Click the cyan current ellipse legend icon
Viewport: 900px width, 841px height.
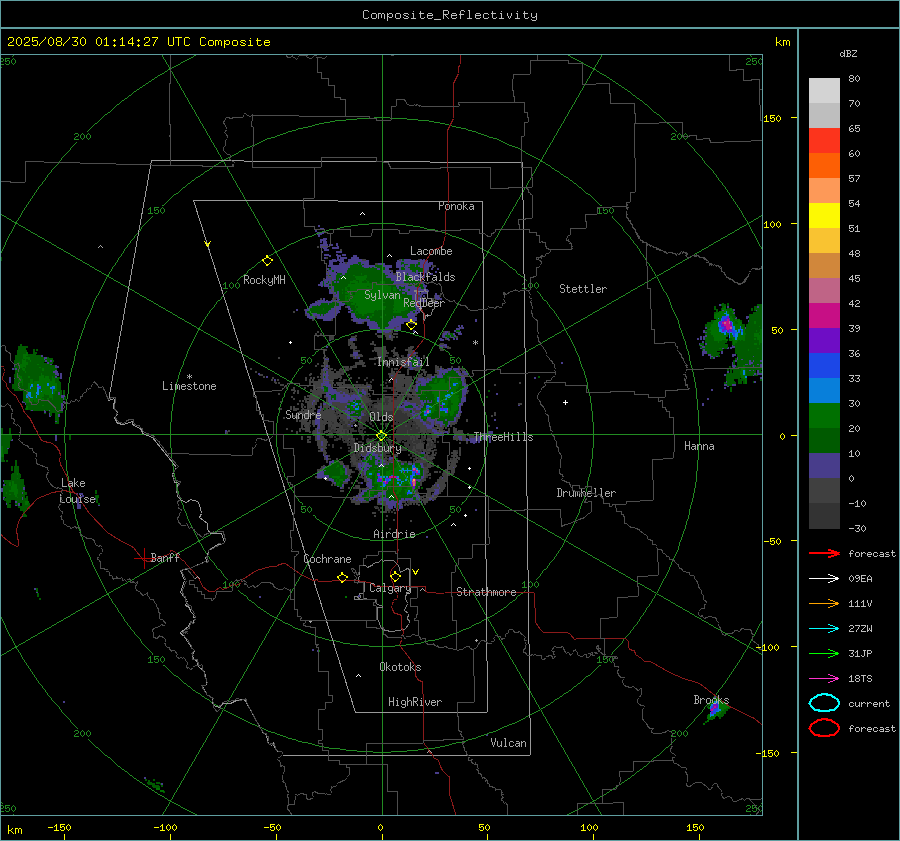point(824,703)
